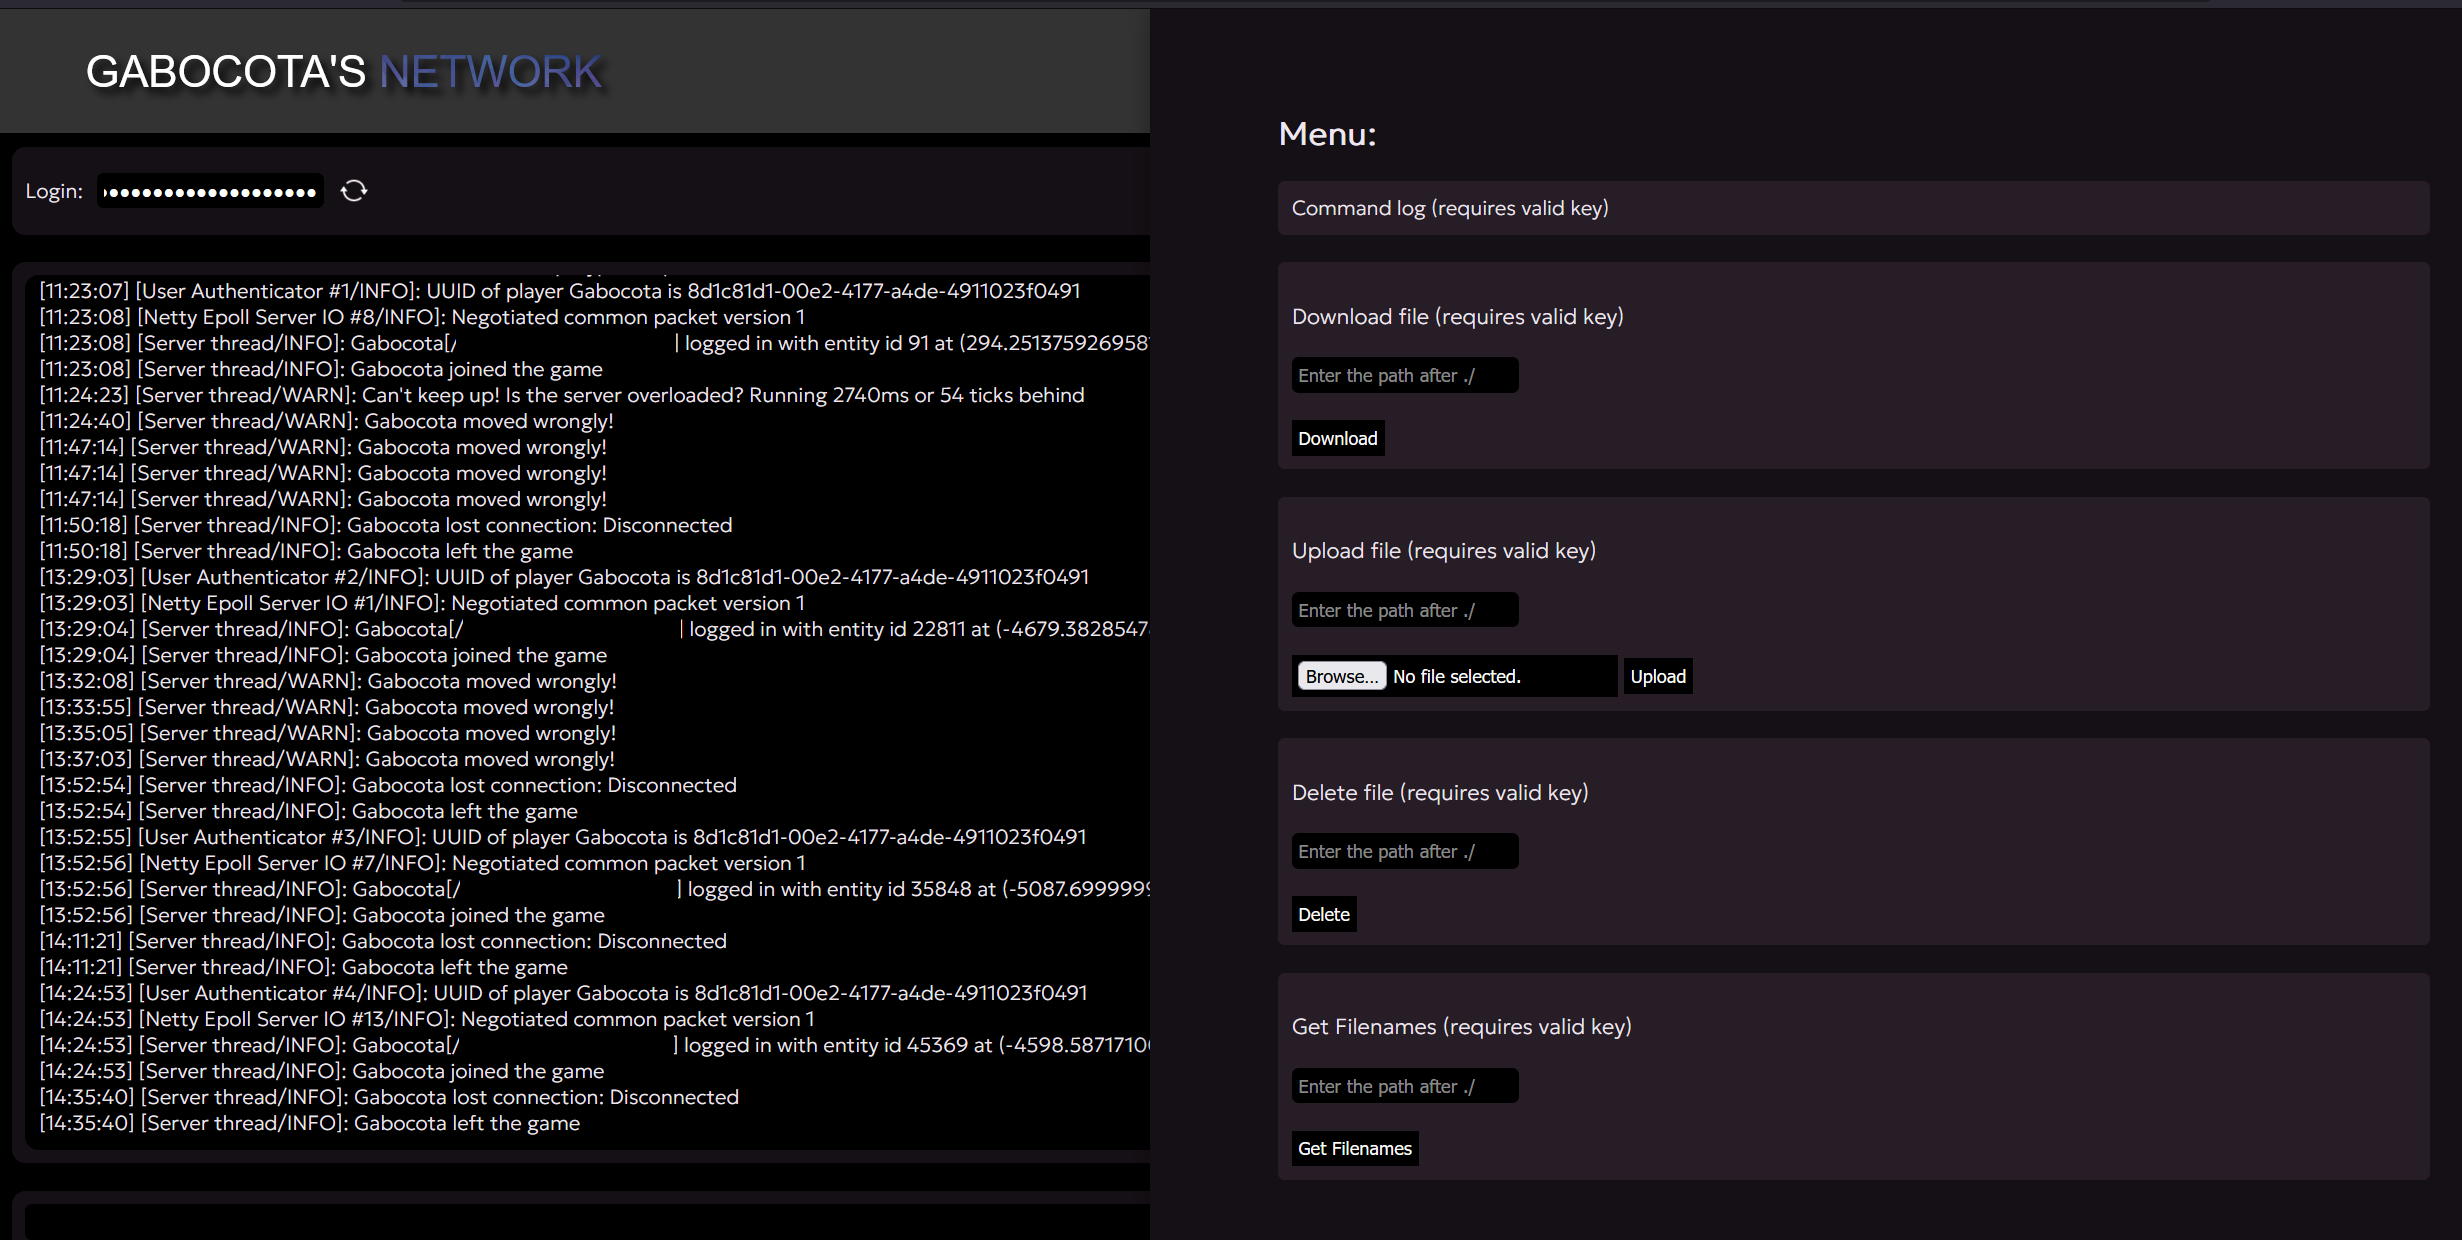Click the Login password input field

[210, 190]
